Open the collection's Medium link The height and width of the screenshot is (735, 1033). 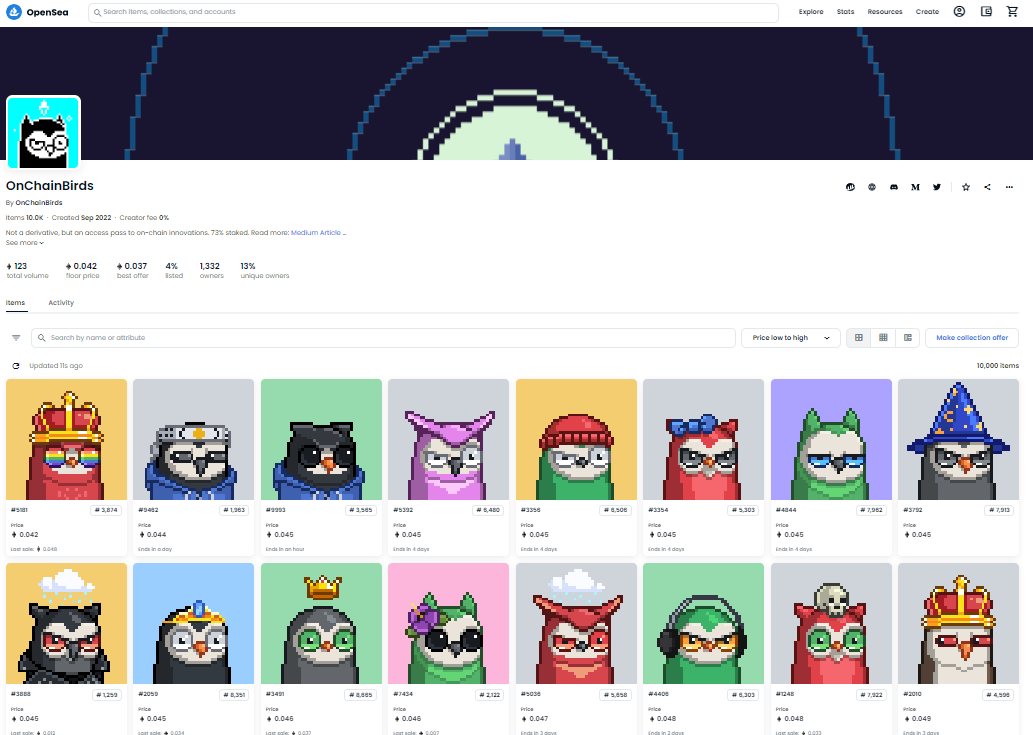point(915,187)
